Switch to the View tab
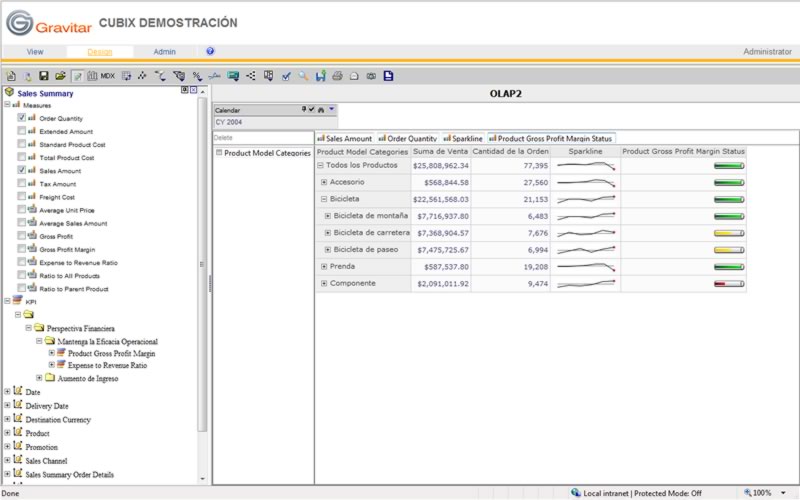800x500 pixels. pyautogui.click(x=35, y=52)
